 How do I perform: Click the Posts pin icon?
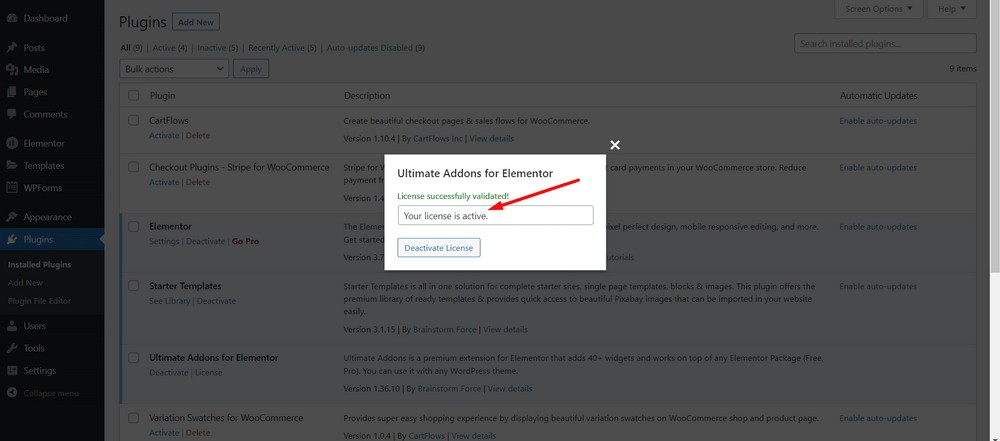(x=11, y=48)
